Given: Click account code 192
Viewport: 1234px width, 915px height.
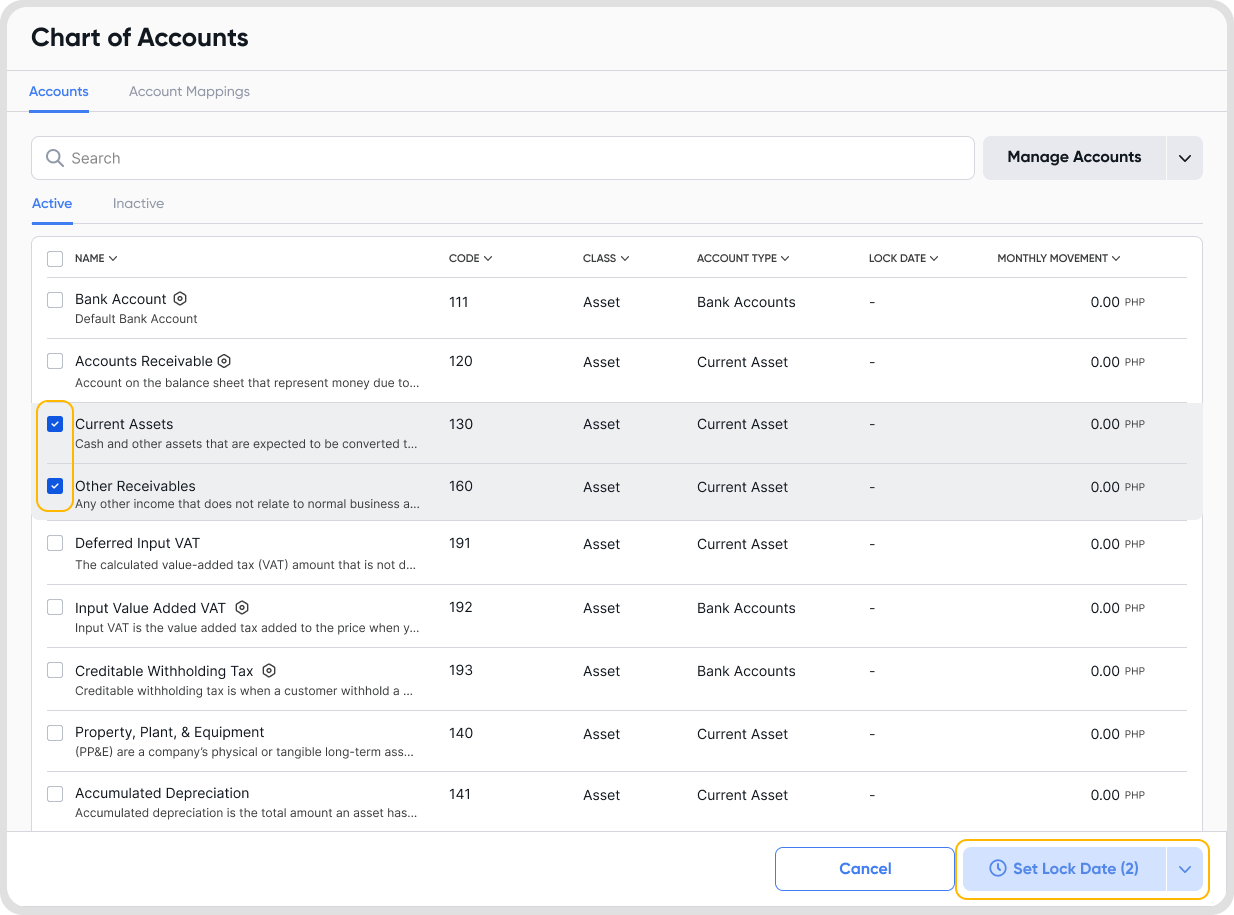Looking at the screenshot, I should pos(461,607).
